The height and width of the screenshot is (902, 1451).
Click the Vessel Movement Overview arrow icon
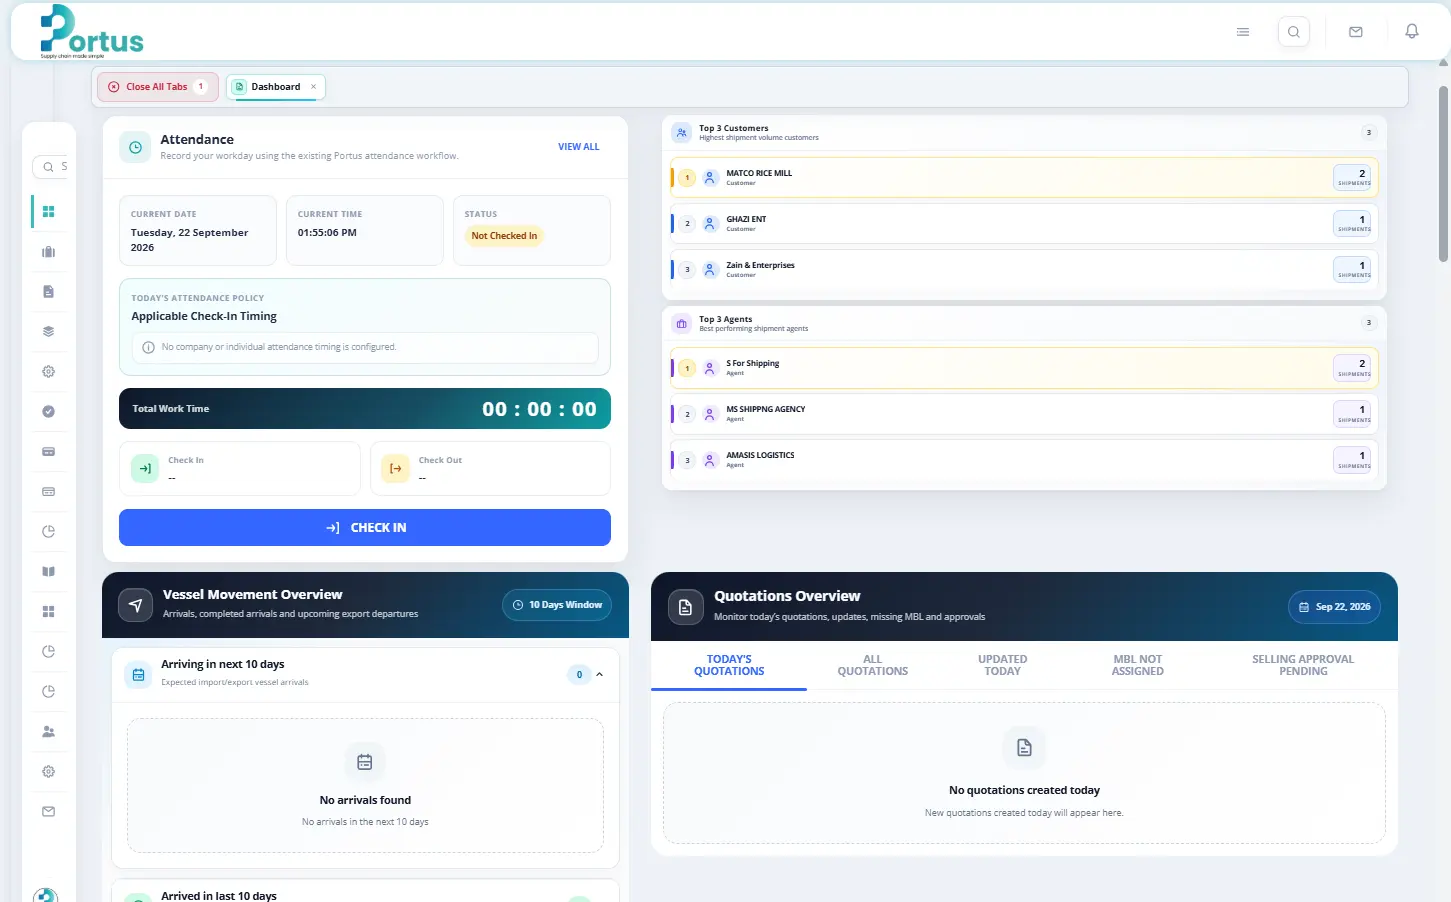[135, 605]
